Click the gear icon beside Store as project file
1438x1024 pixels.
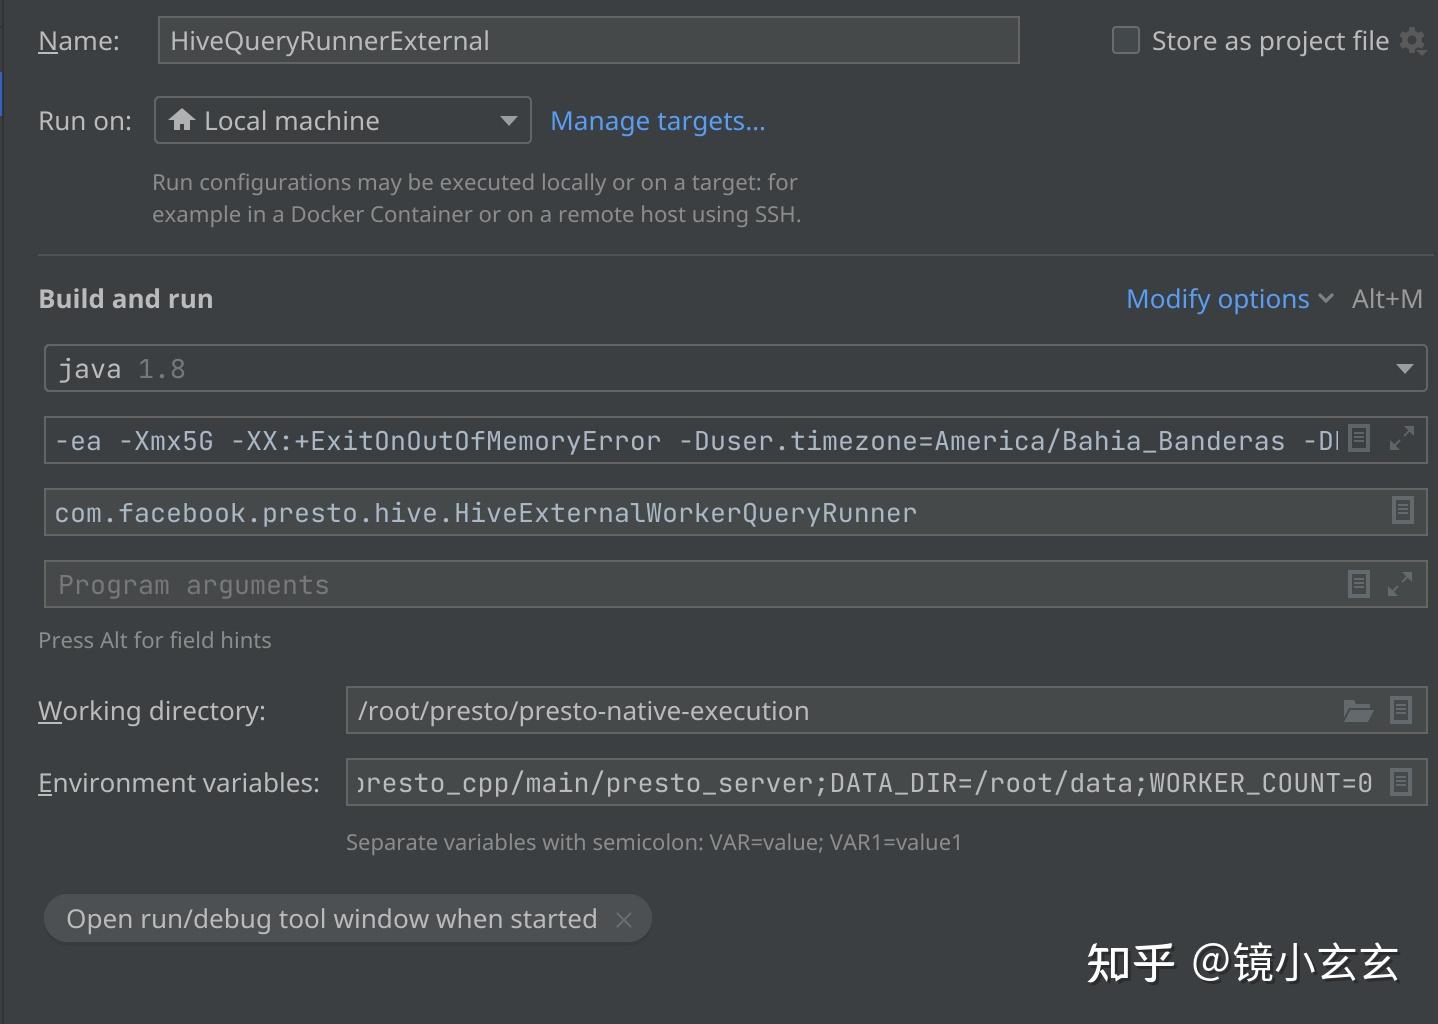1412,41
